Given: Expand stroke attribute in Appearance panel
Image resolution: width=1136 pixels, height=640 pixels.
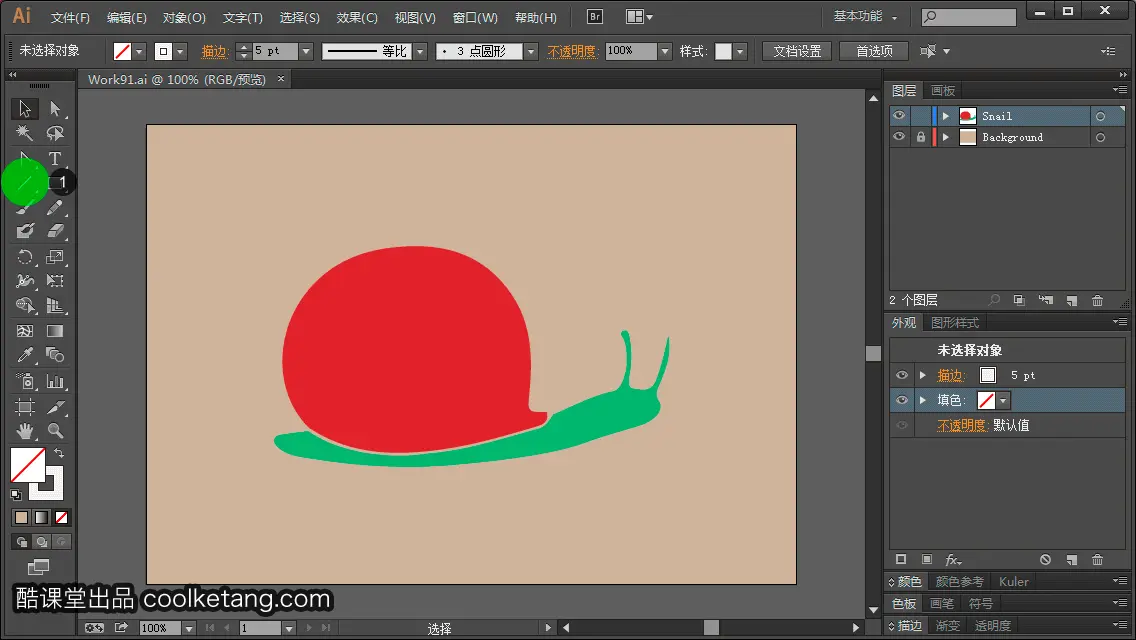Looking at the screenshot, I should pos(923,375).
